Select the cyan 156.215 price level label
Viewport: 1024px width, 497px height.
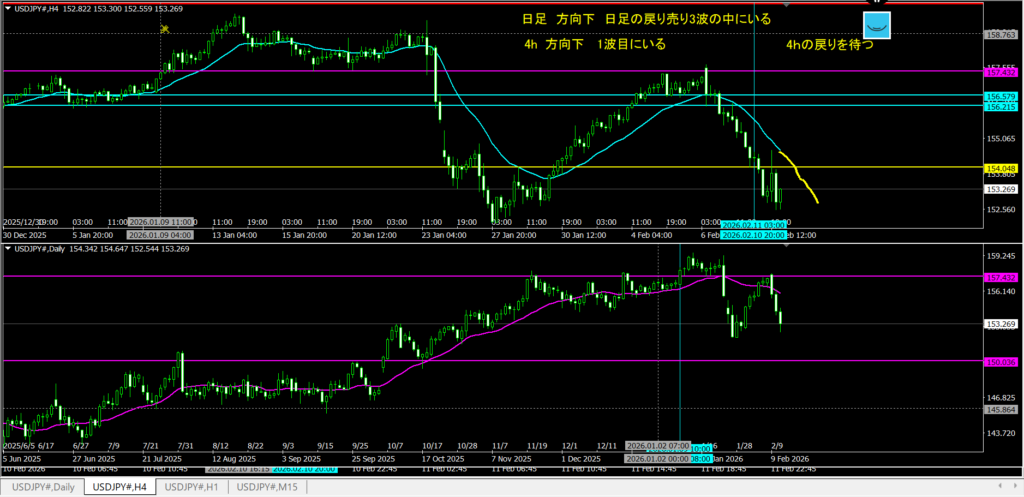[1001, 106]
